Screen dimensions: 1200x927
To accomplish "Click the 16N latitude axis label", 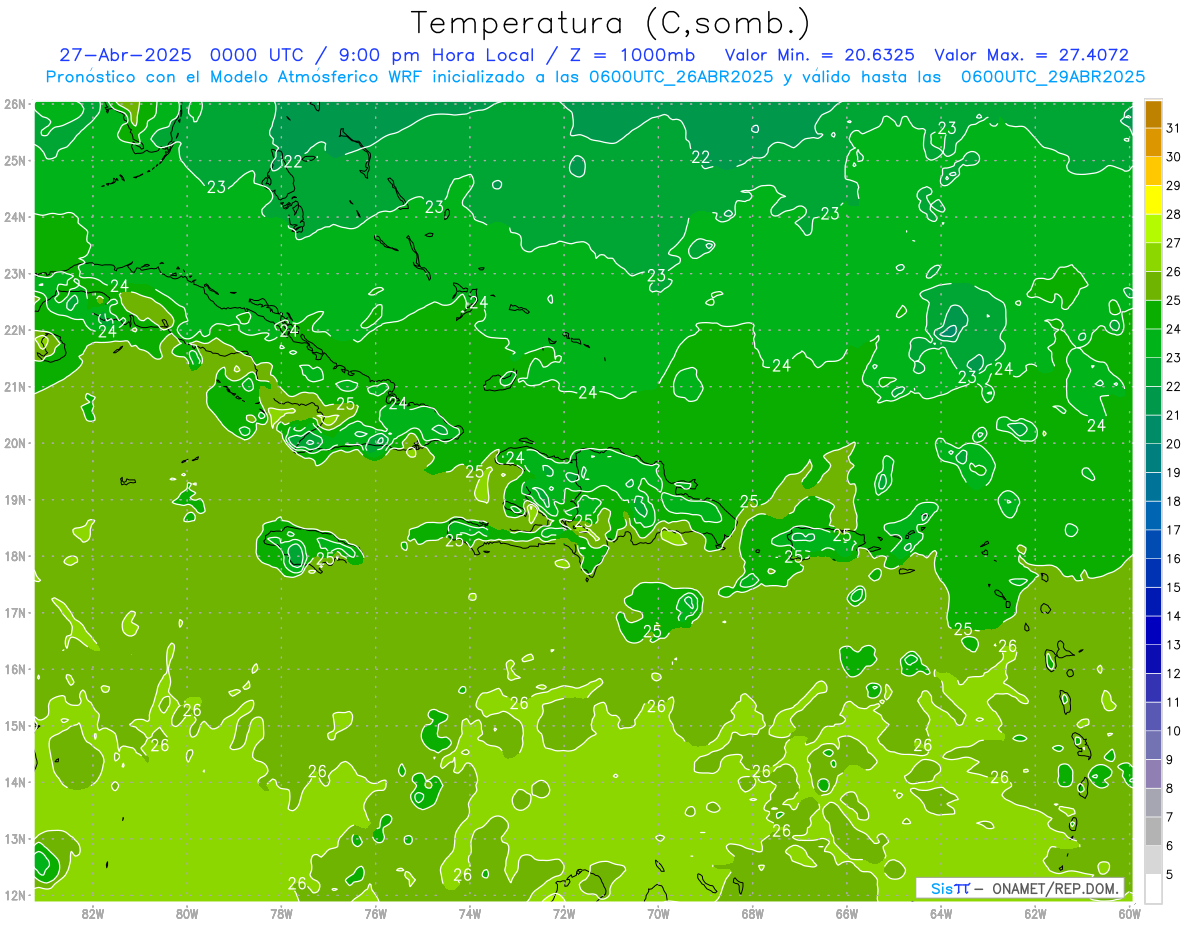I will pyautogui.click(x=14, y=669).
